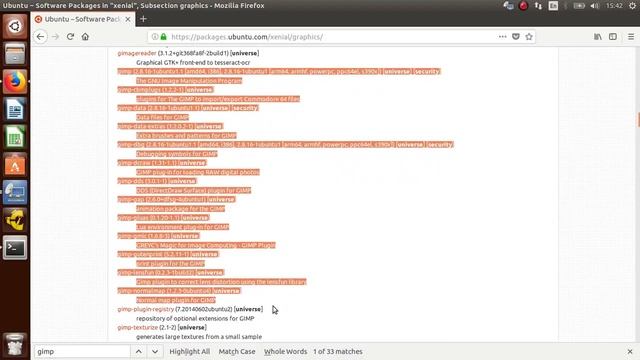Jump to previous find match
This screenshot has height=360, width=640.
139,351
